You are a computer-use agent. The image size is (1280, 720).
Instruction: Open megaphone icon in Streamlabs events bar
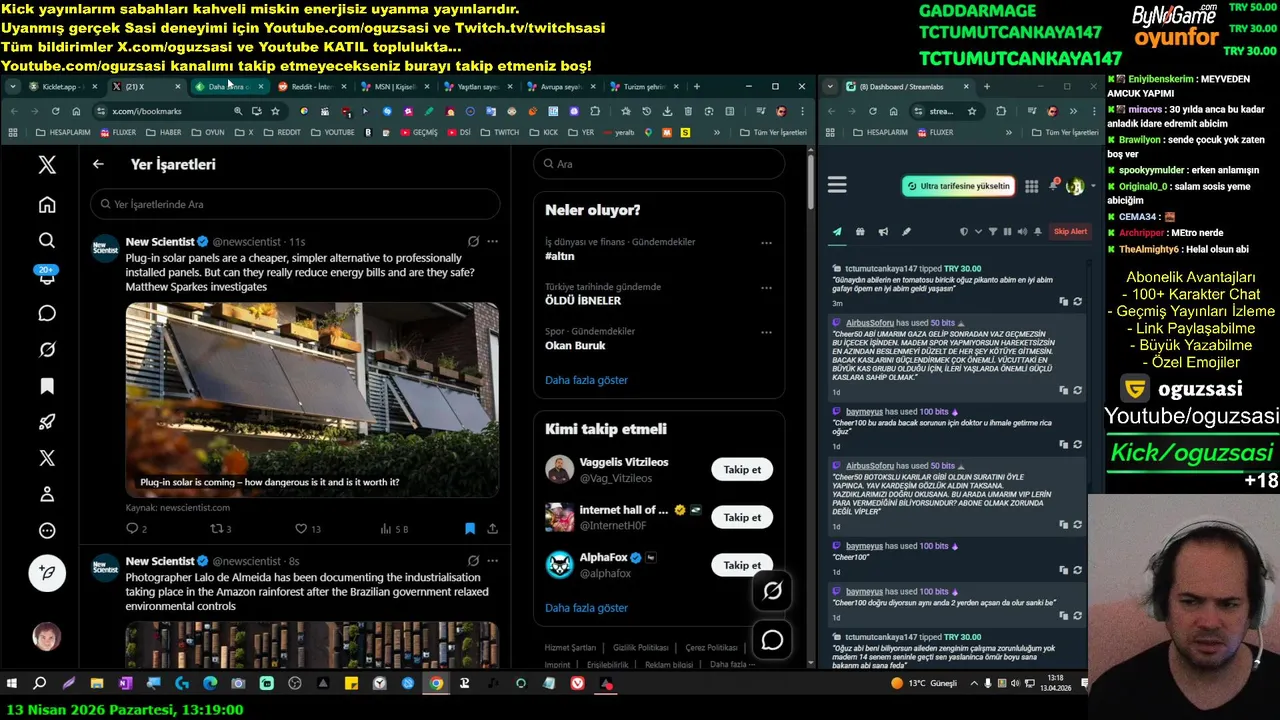tap(883, 232)
